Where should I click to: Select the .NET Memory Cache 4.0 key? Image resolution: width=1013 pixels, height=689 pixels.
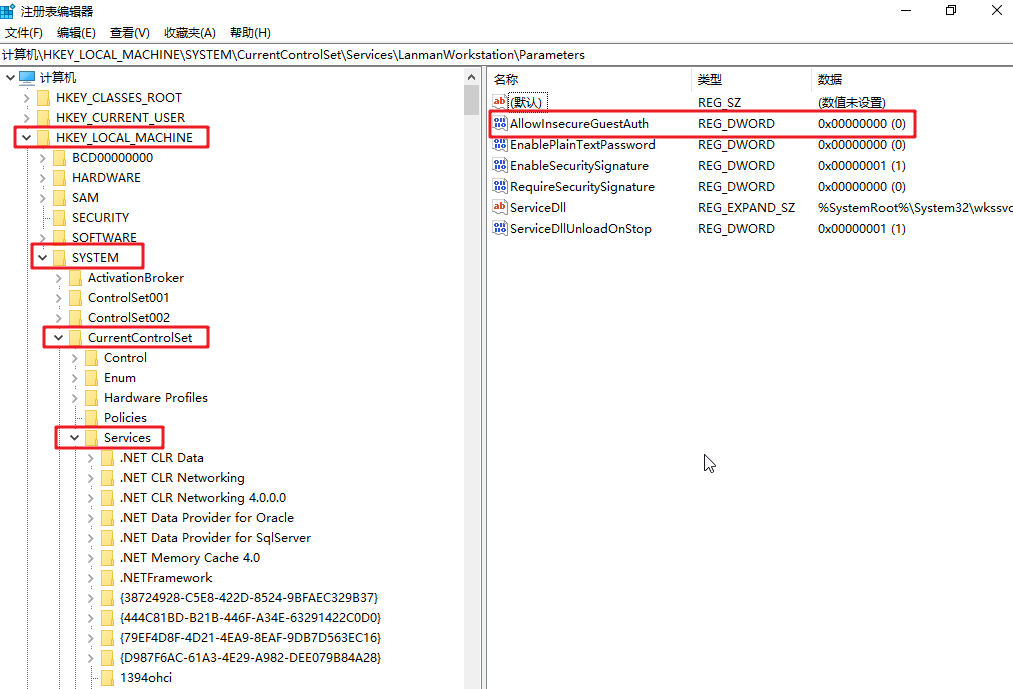190,558
